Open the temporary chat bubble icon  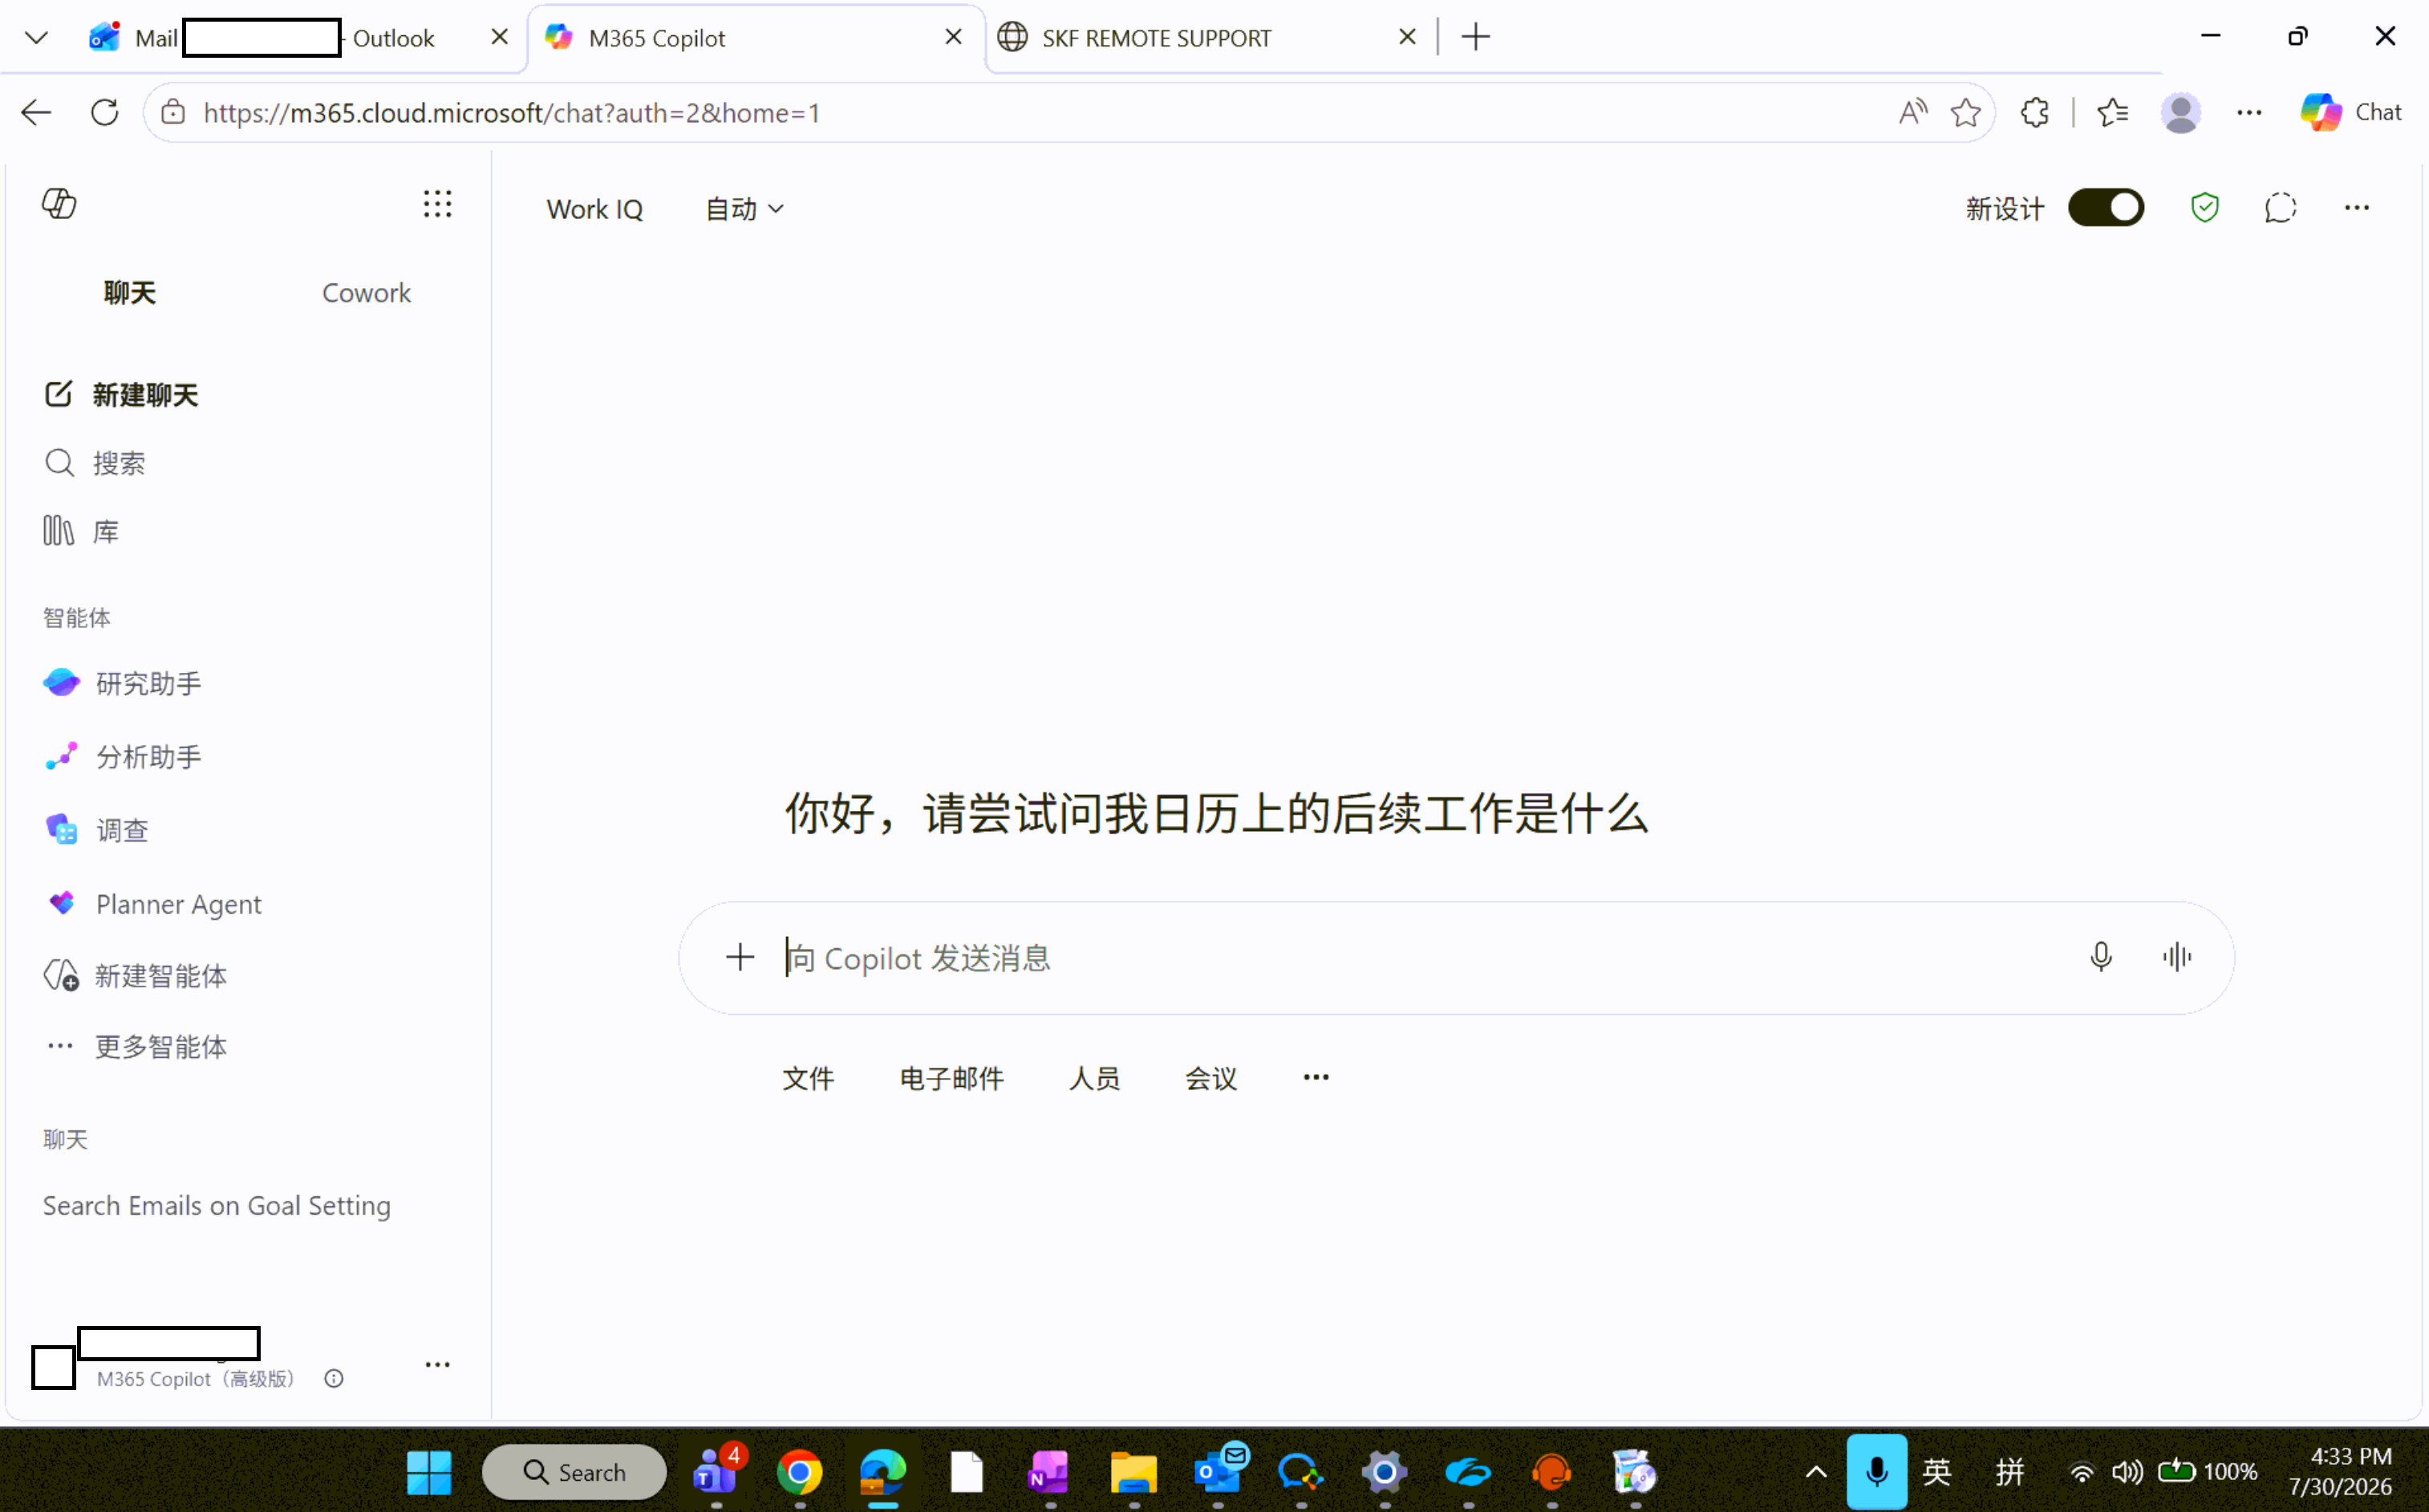click(x=2280, y=208)
